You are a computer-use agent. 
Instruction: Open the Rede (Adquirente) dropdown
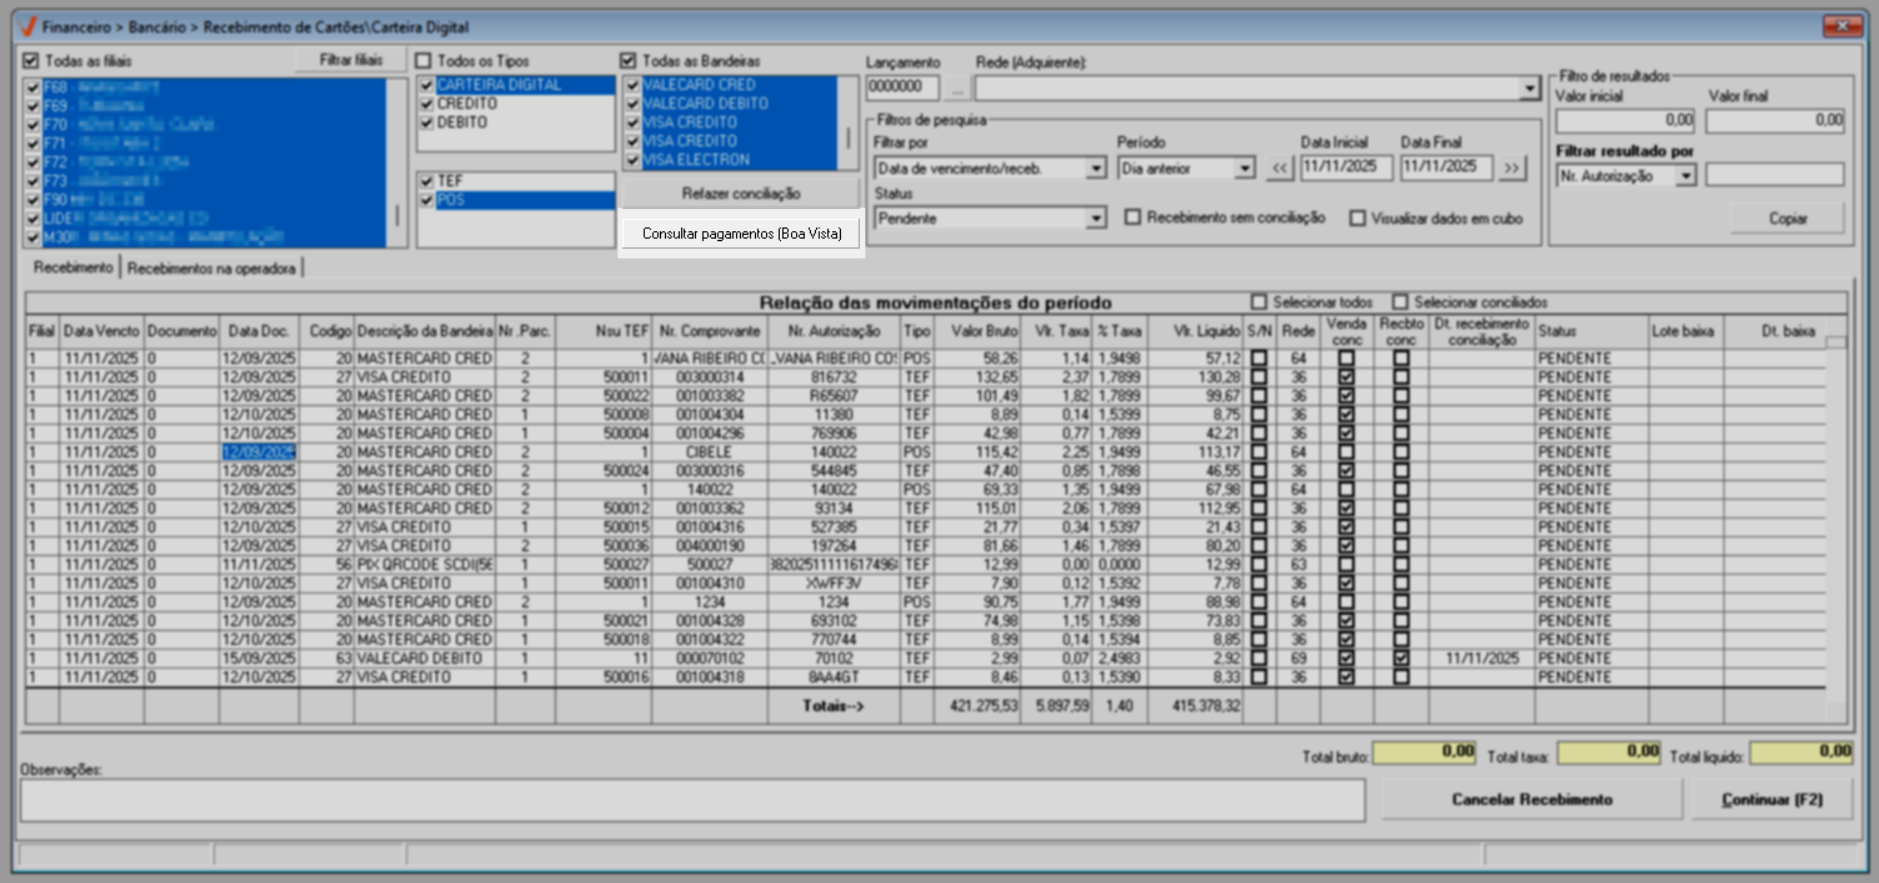[1529, 89]
